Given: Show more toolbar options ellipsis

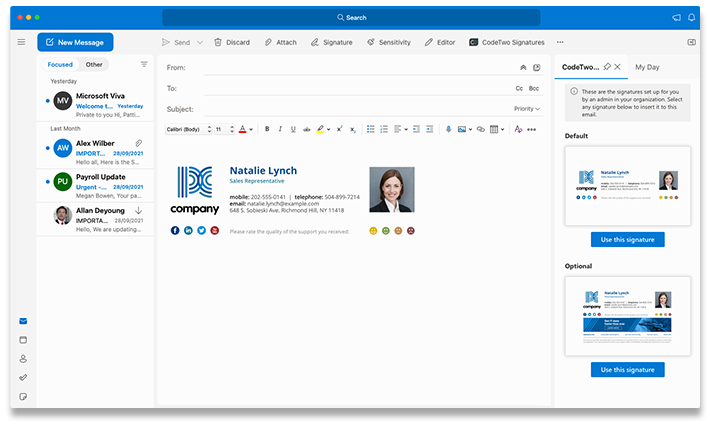Looking at the screenshot, I should pyautogui.click(x=560, y=42).
